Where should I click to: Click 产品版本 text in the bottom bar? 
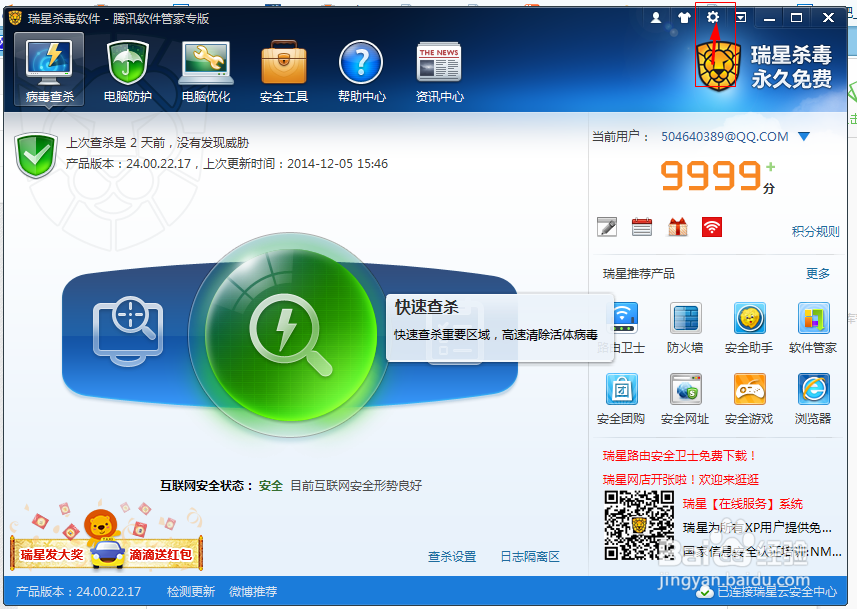78,592
